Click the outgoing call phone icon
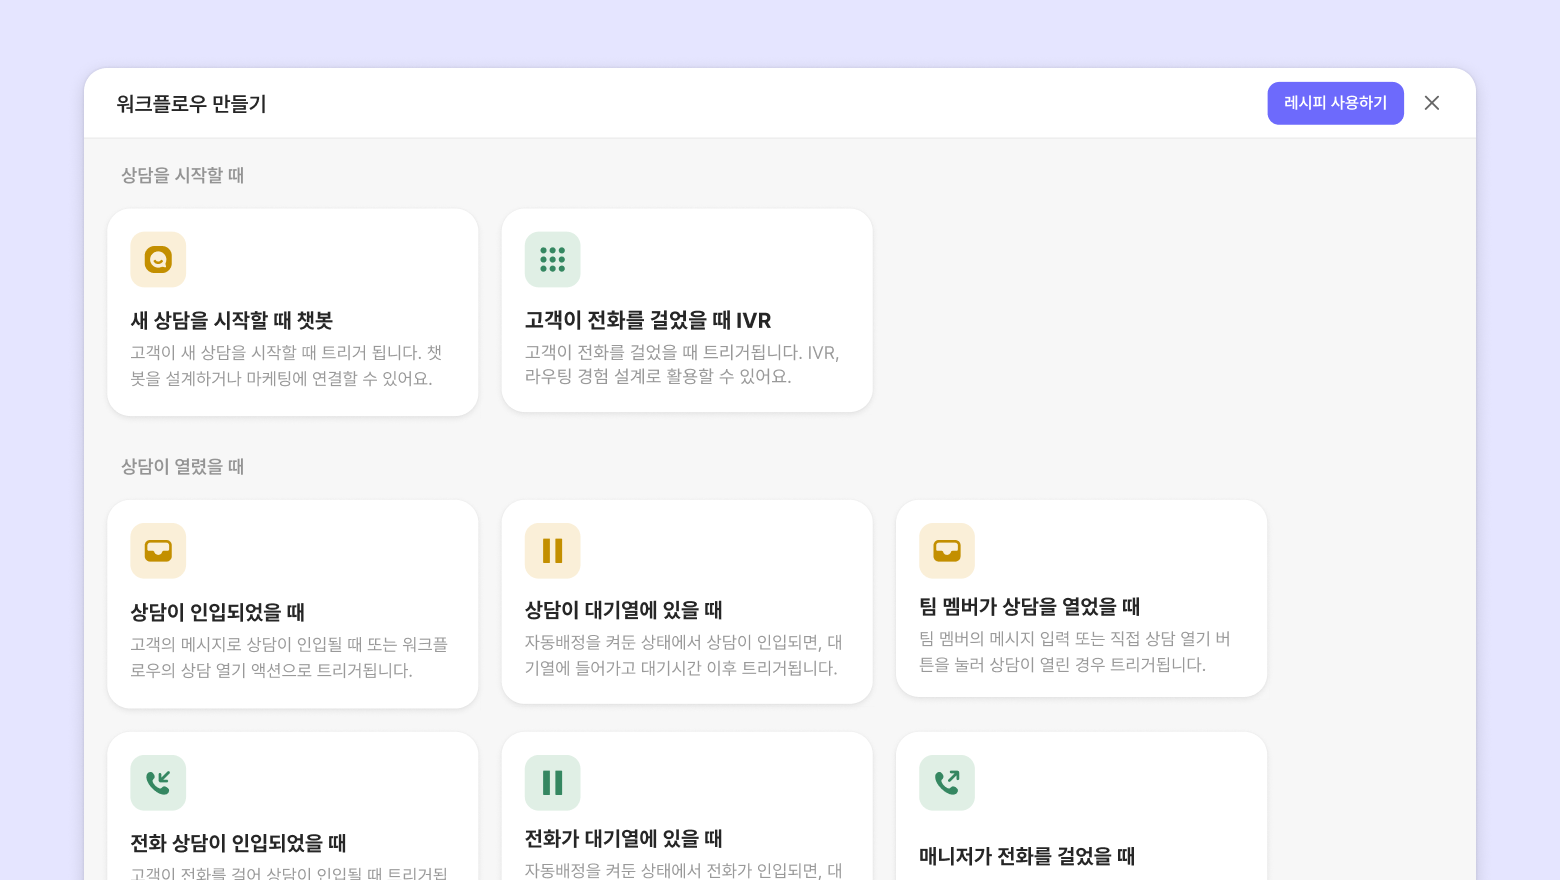This screenshot has height=880, width=1560. click(x=946, y=783)
